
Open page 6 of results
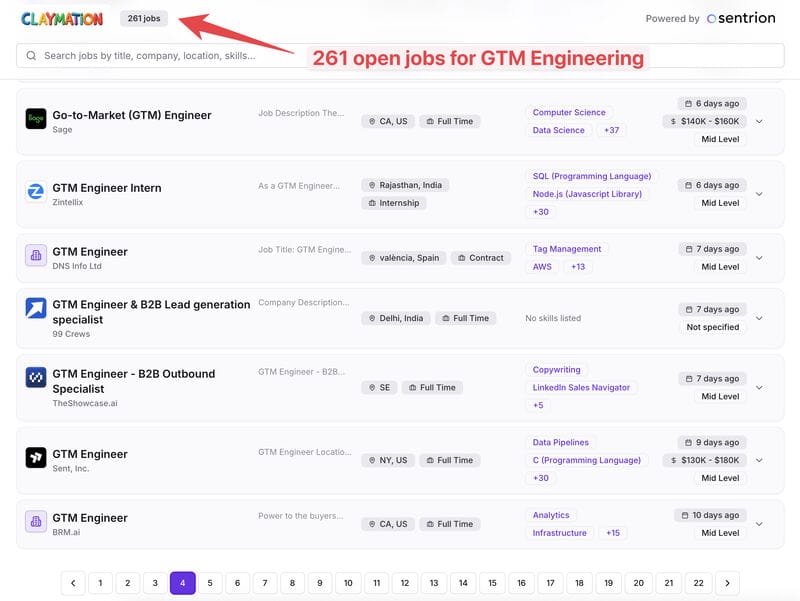coord(237,583)
